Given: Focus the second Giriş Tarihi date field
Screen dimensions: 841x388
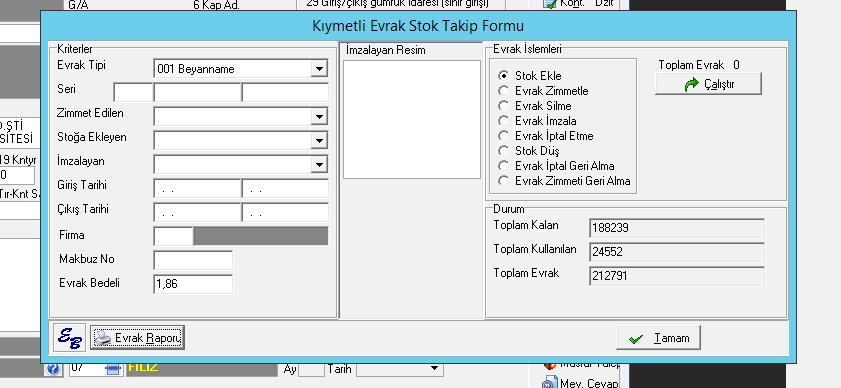Looking at the screenshot, I should (x=285, y=189).
